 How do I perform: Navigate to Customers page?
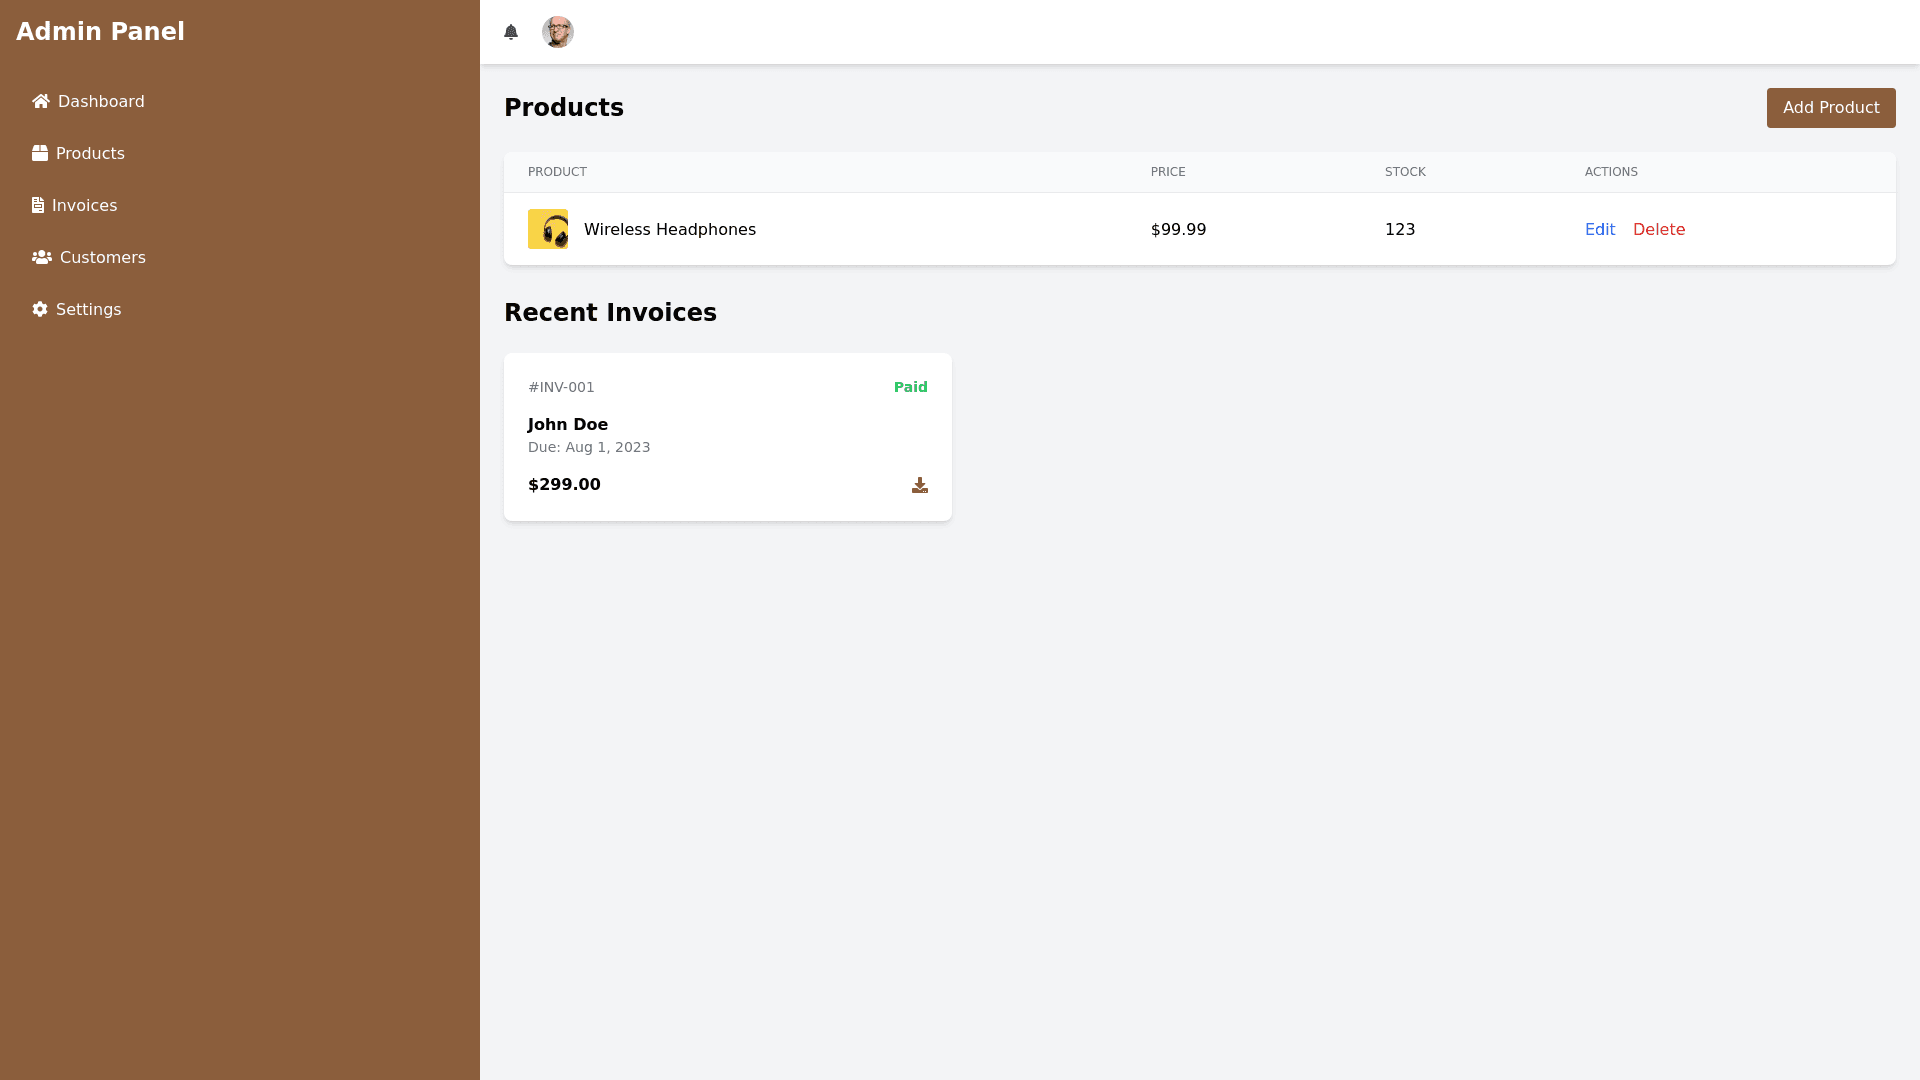pos(102,257)
